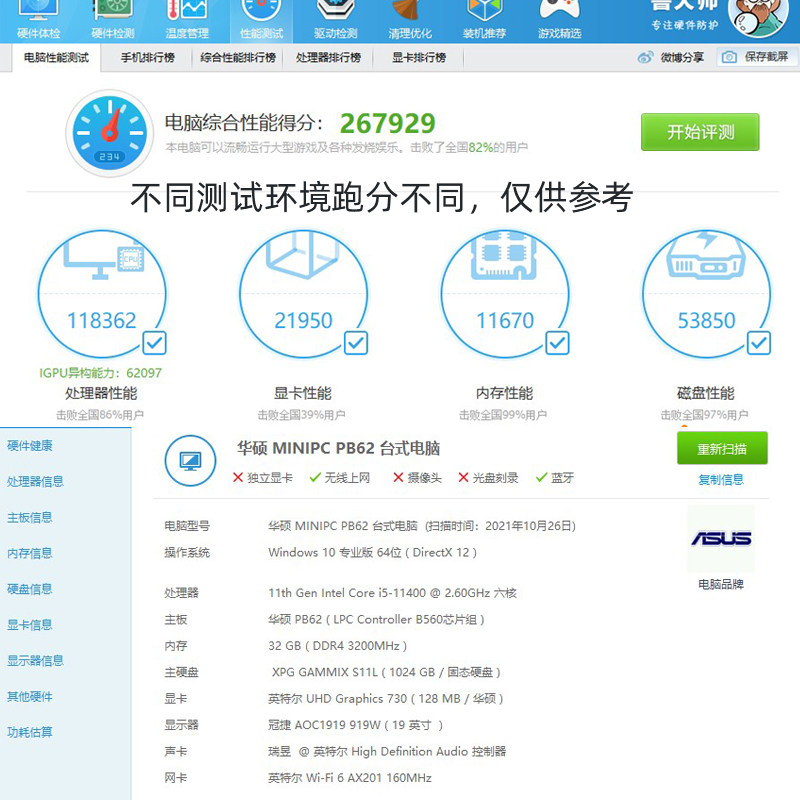Open the 清理优化 cleanup optimization icon
This screenshot has height=800, width=800.
click(410, 20)
